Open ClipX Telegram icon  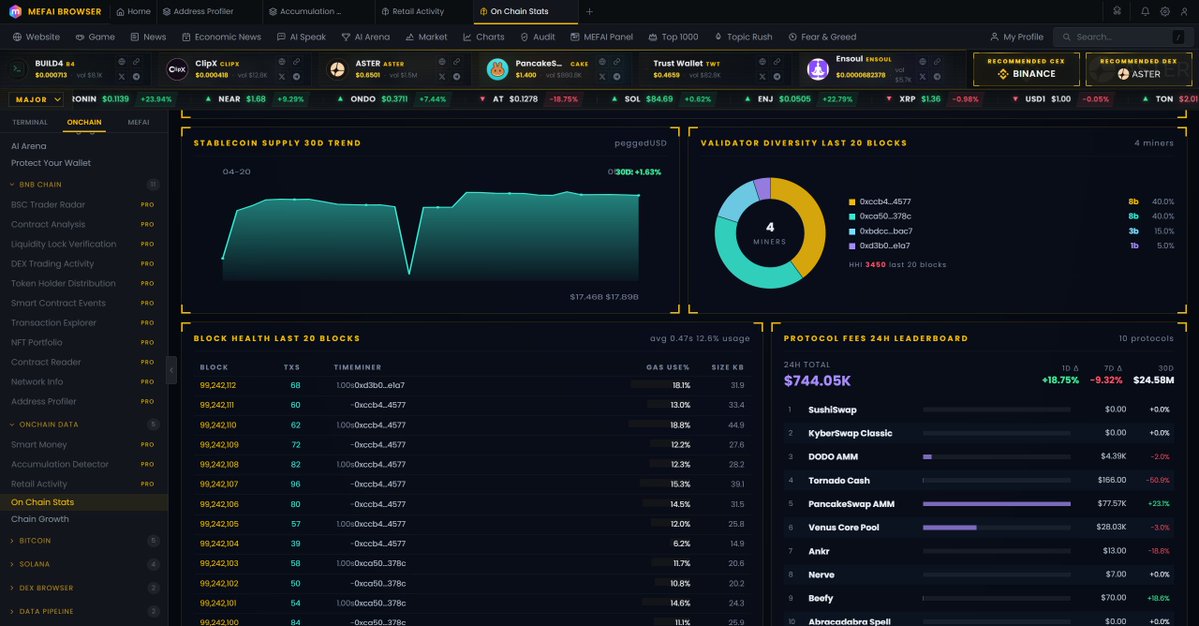(x=296, y=76)
